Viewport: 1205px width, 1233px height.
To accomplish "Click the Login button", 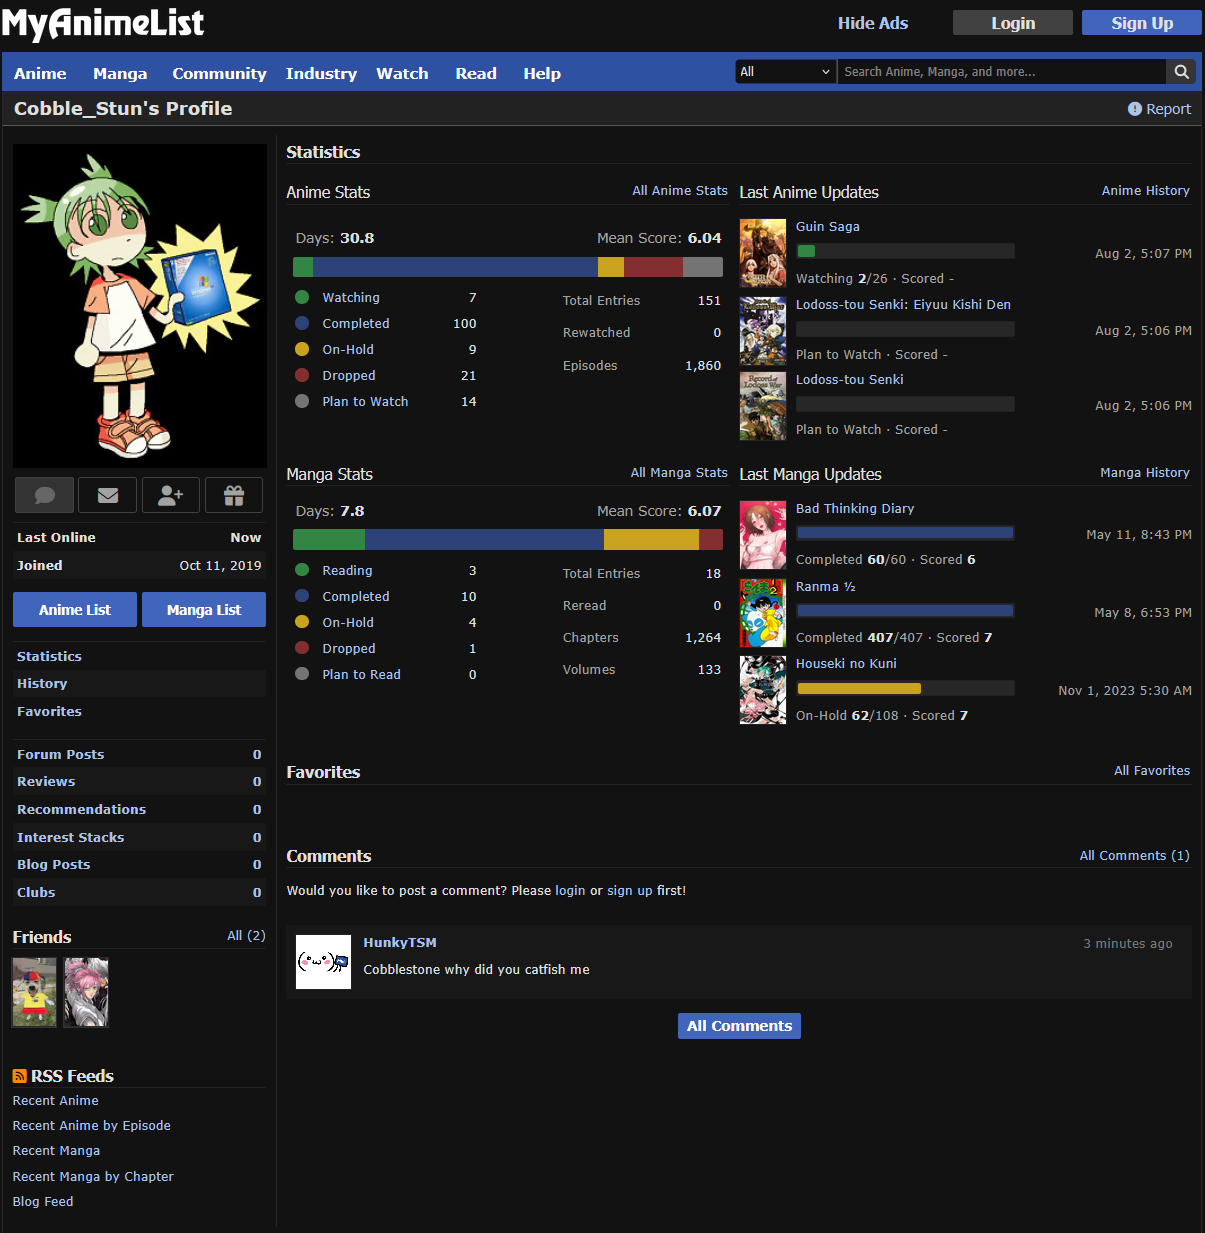I will click(1013, 23).
